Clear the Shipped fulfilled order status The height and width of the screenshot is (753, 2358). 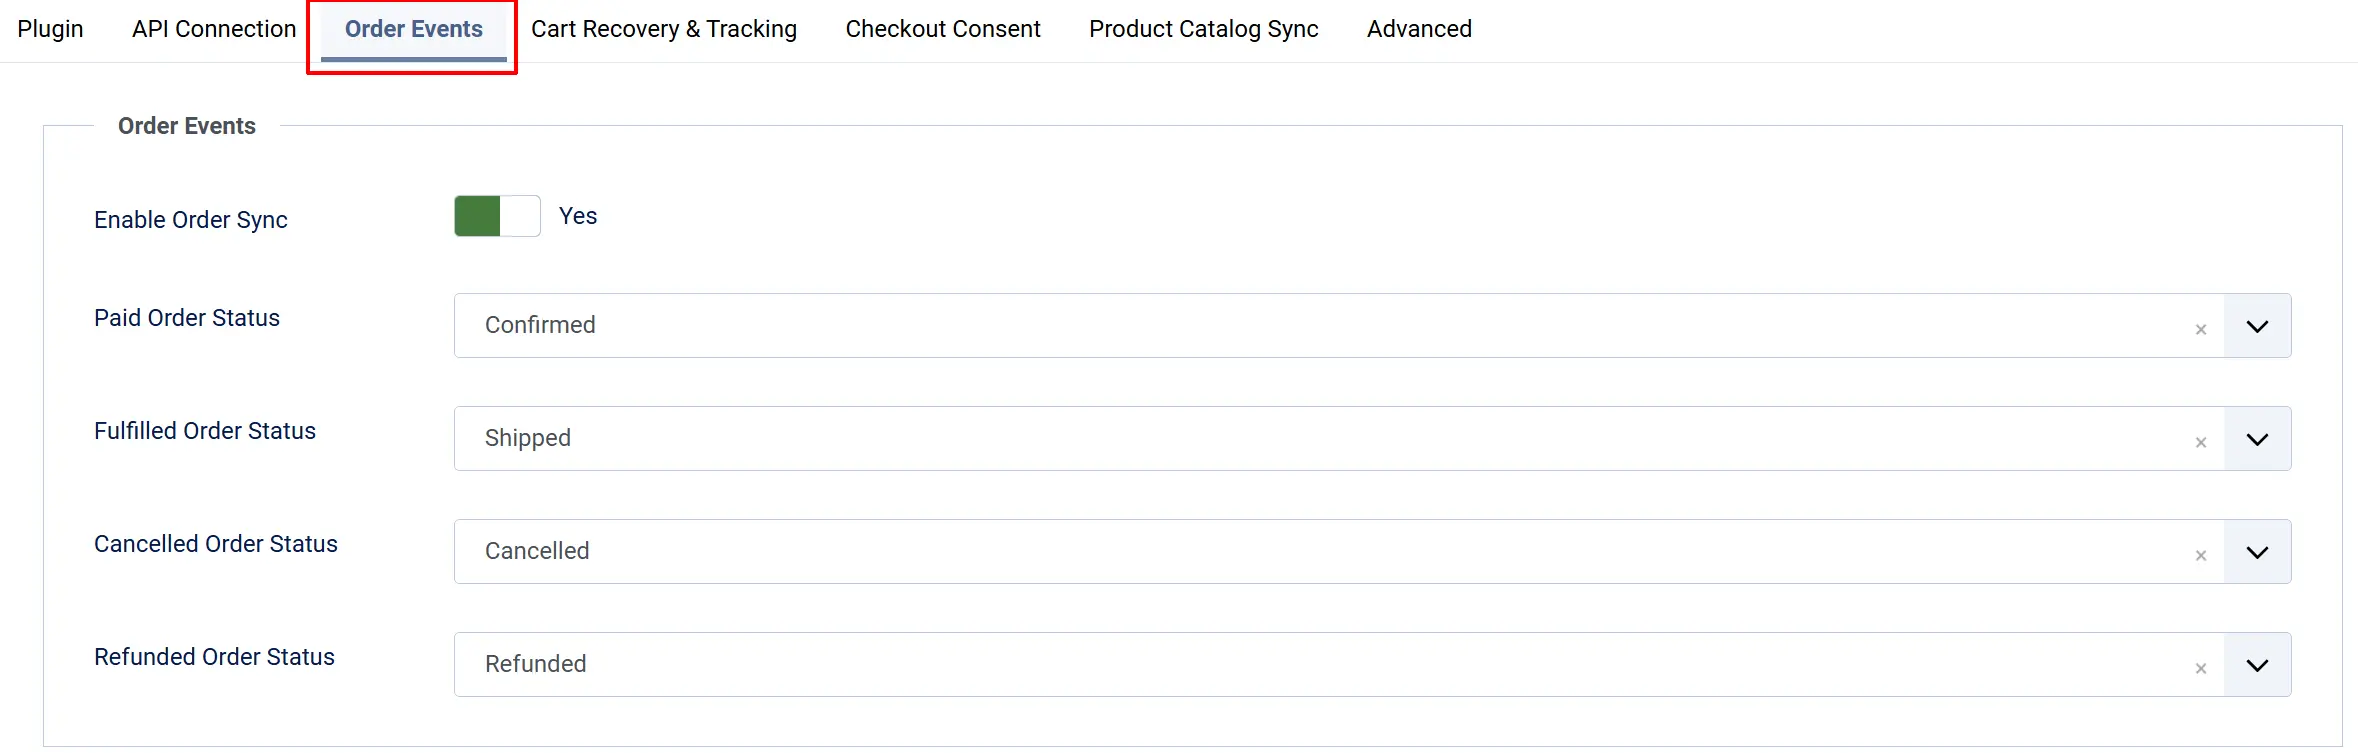(2200, 442)
